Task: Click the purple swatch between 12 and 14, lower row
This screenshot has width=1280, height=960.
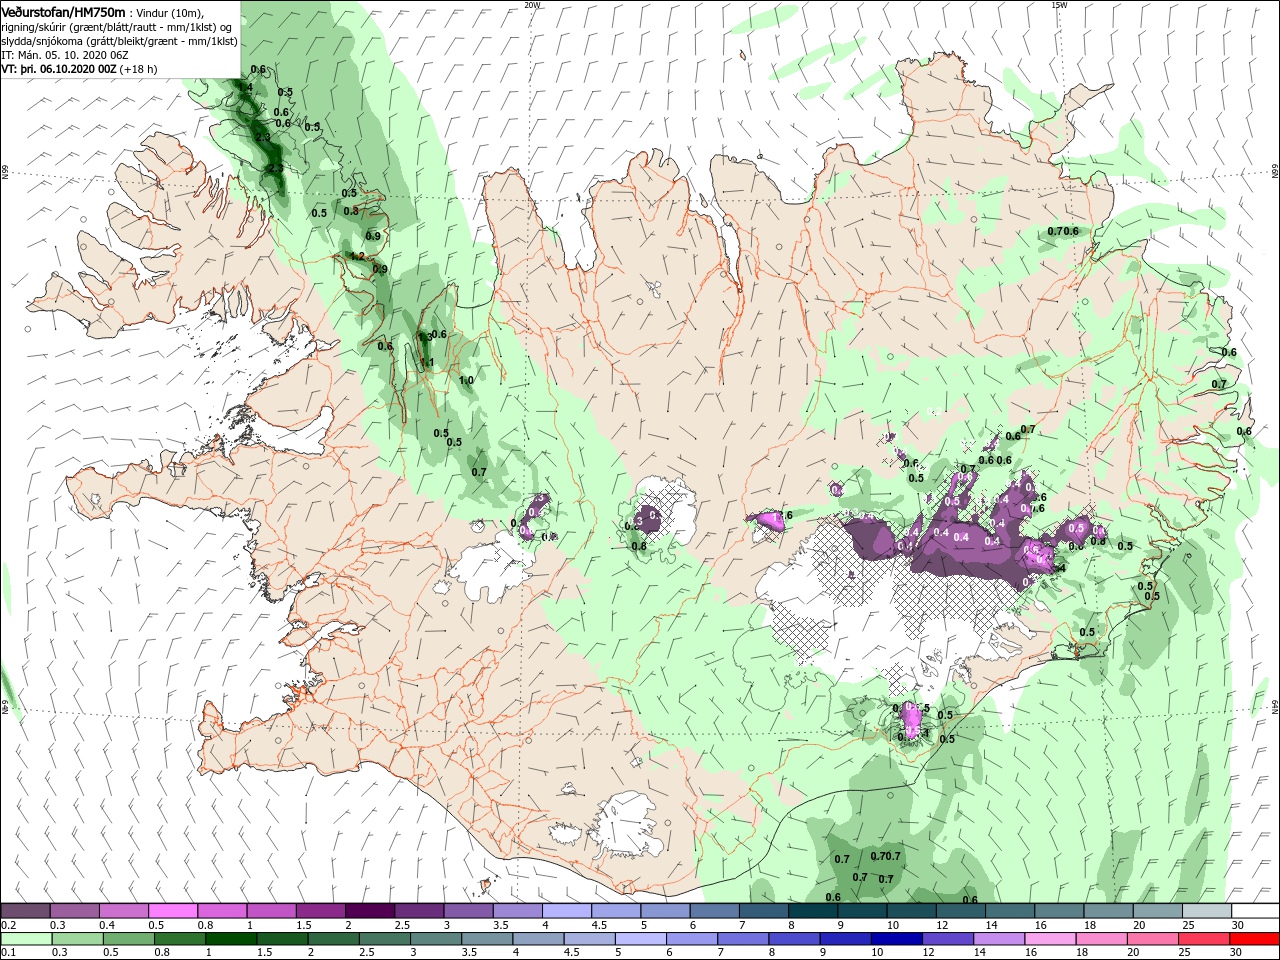Action: 946,939
